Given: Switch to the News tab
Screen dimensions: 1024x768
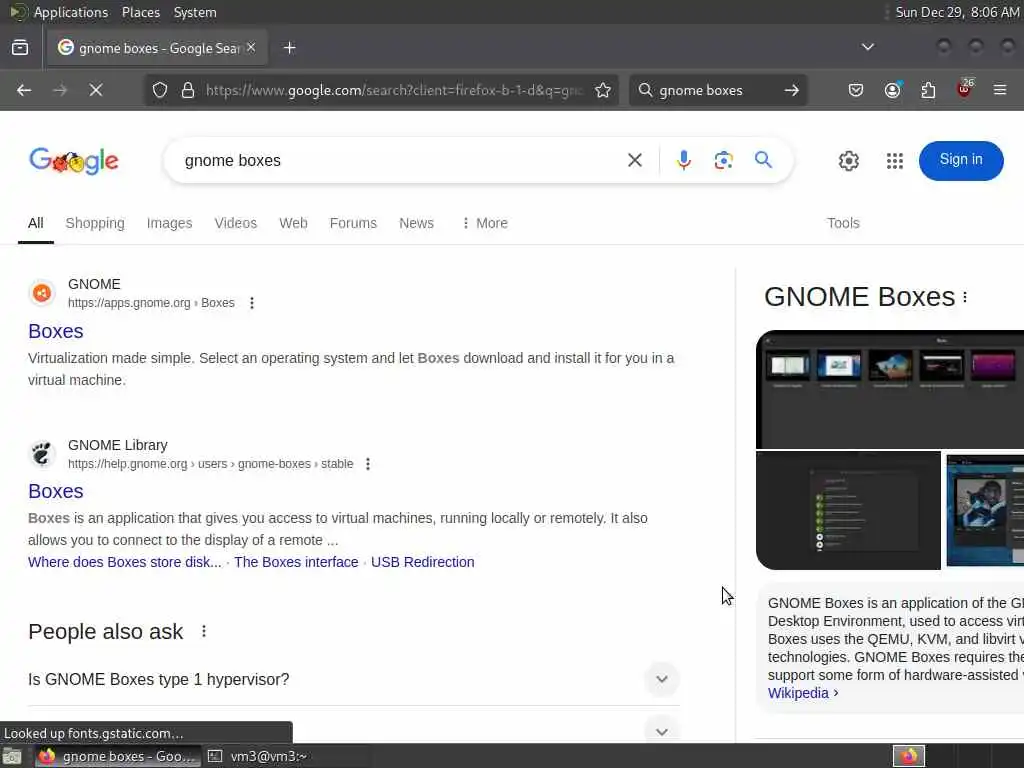Looking at the screenshot, I should tap(417, 223).
